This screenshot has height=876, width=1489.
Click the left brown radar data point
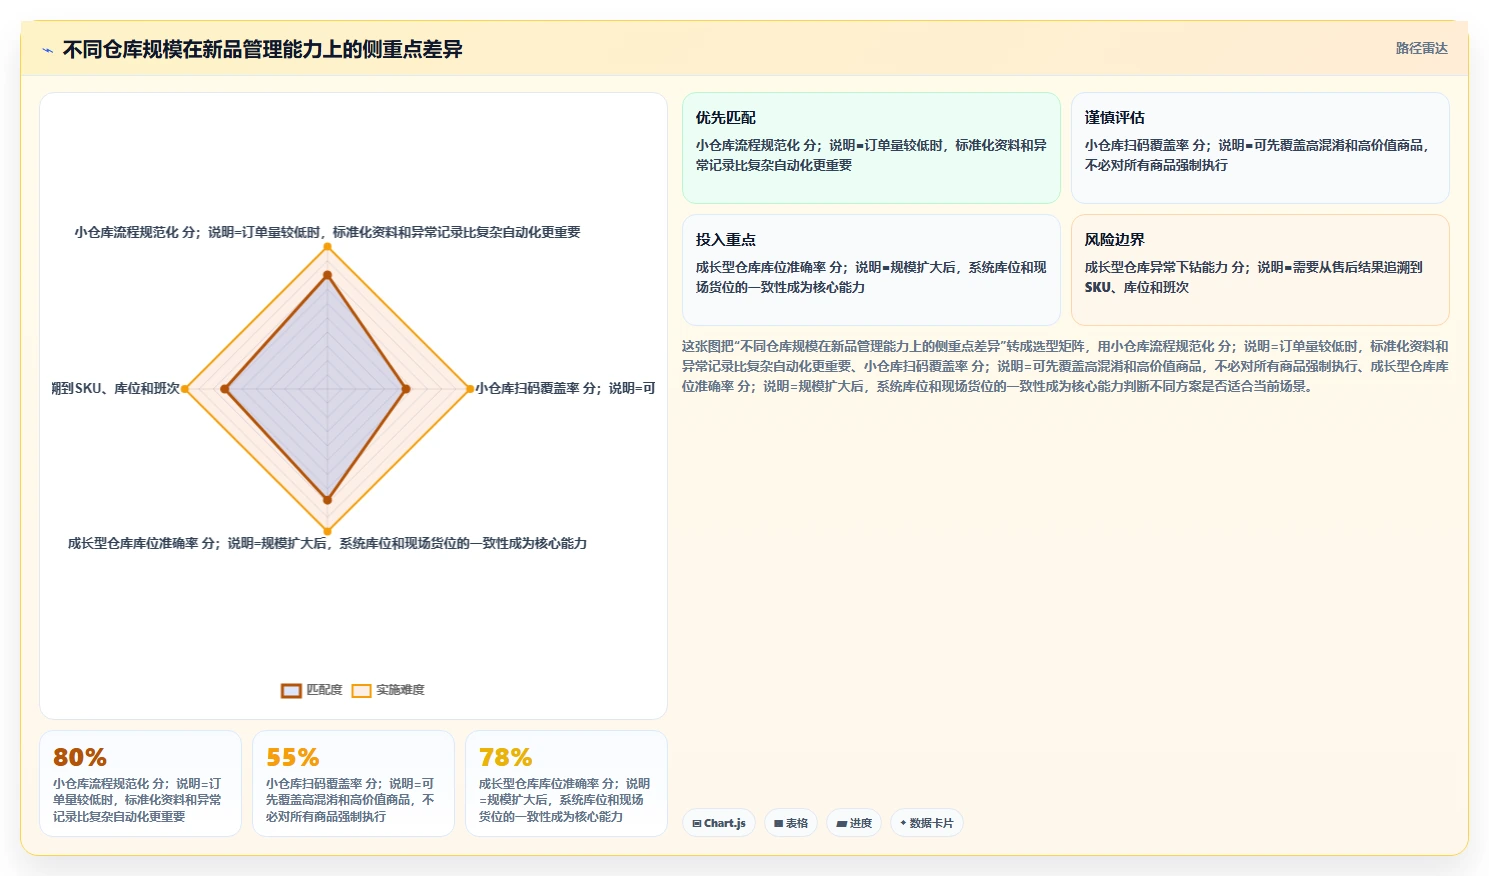(x=225, y=389)
